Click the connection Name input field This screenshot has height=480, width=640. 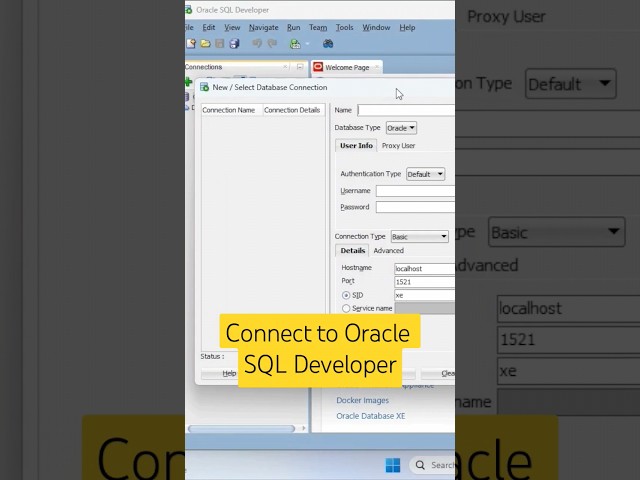[406, 110]
